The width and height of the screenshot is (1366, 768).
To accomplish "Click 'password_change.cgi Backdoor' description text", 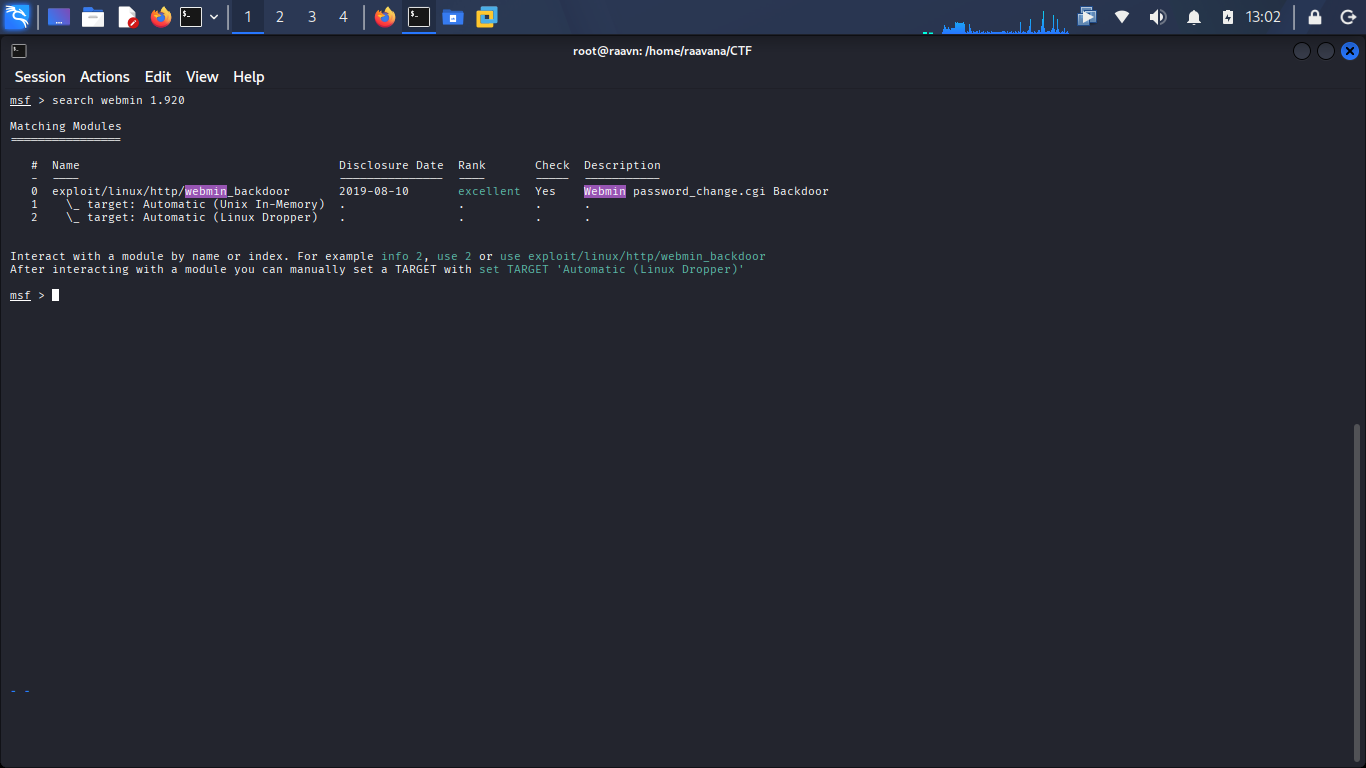I will click(x=731, y=191).
